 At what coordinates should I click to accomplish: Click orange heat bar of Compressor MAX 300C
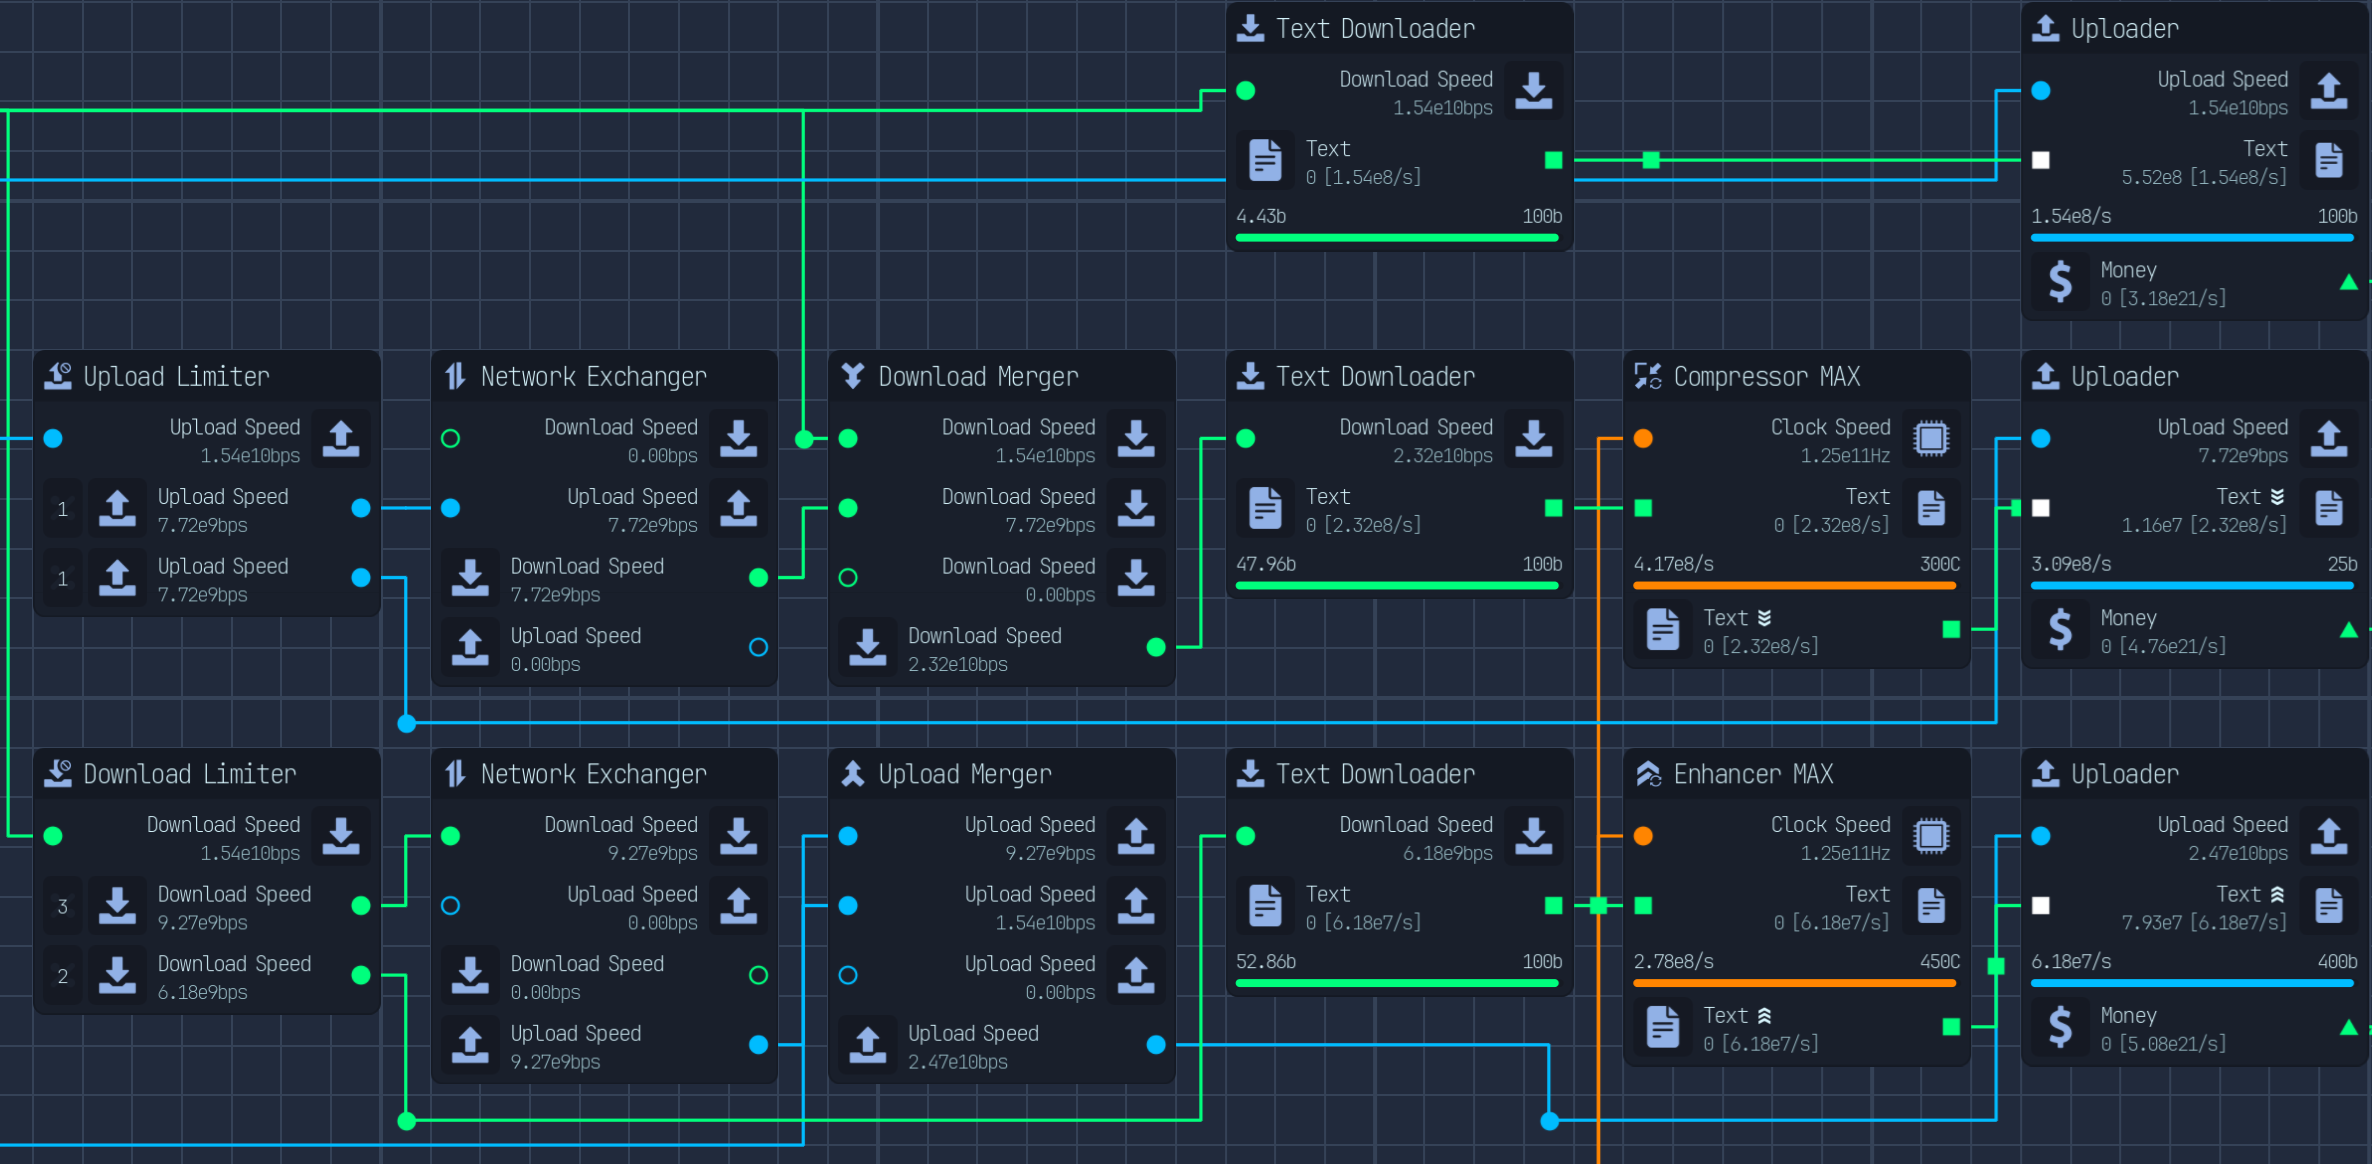pyautogui.click(x=1794, y=585)
